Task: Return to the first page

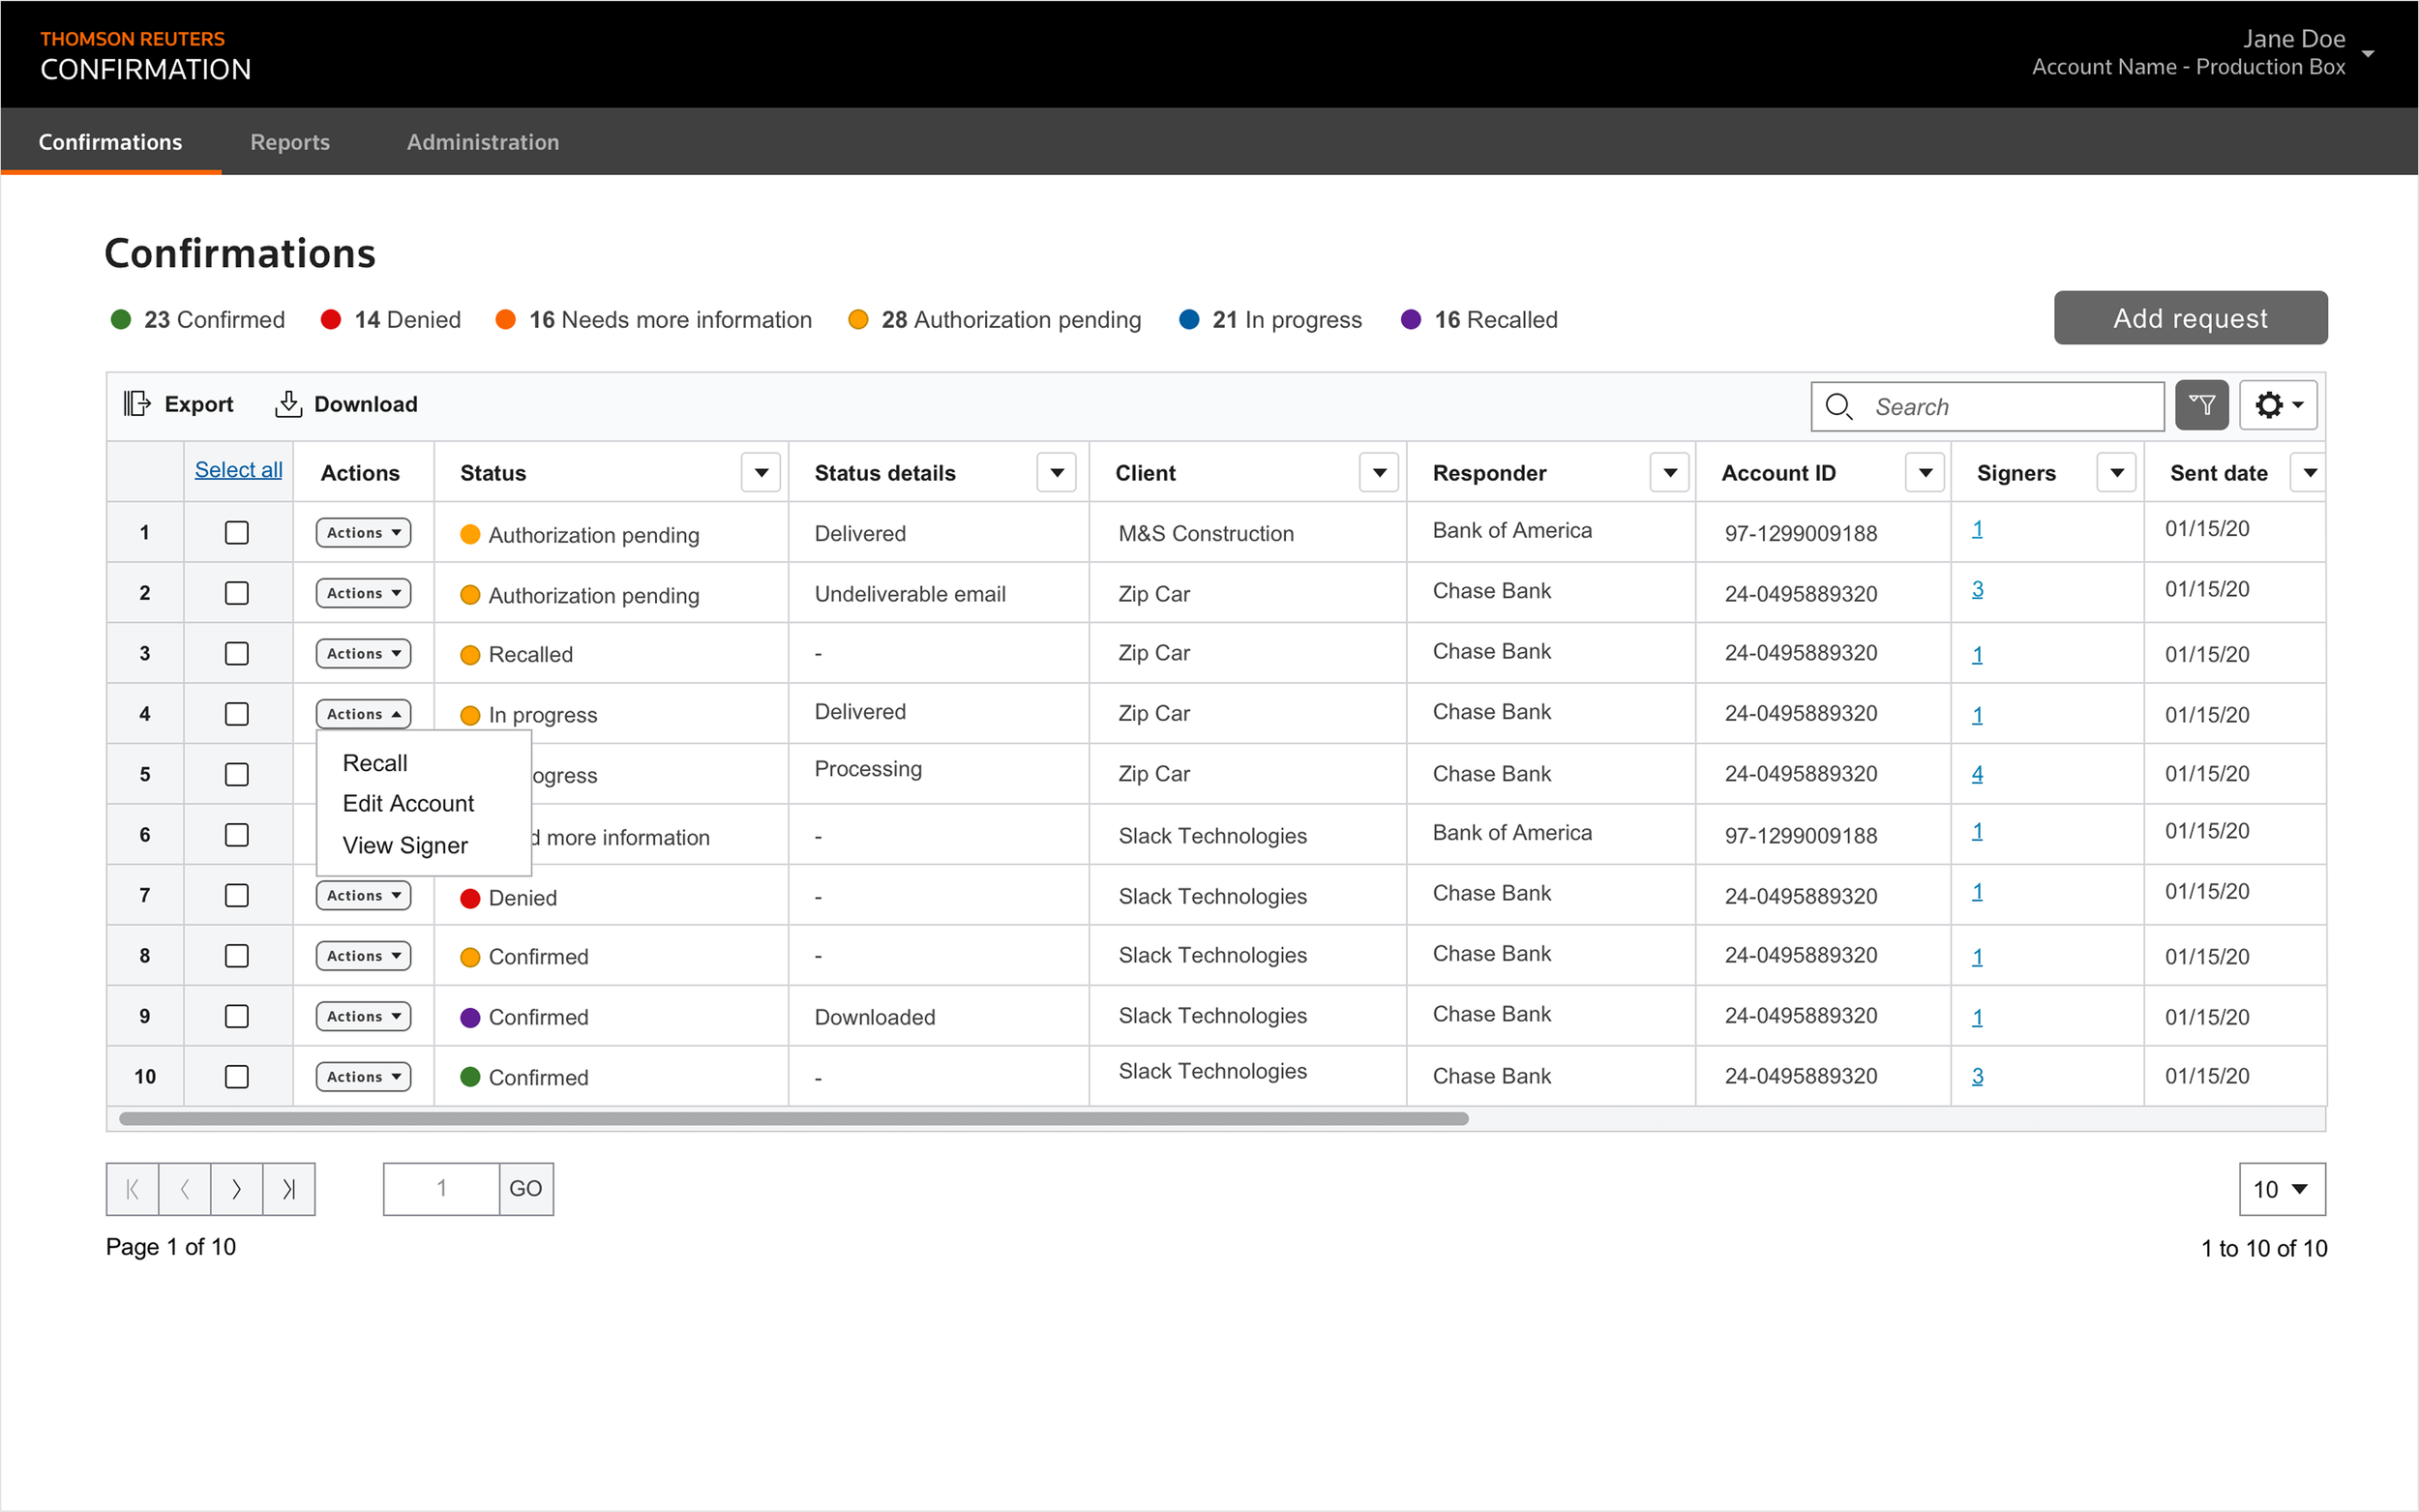Action: pyautogui.click(x=133, y=1189)
